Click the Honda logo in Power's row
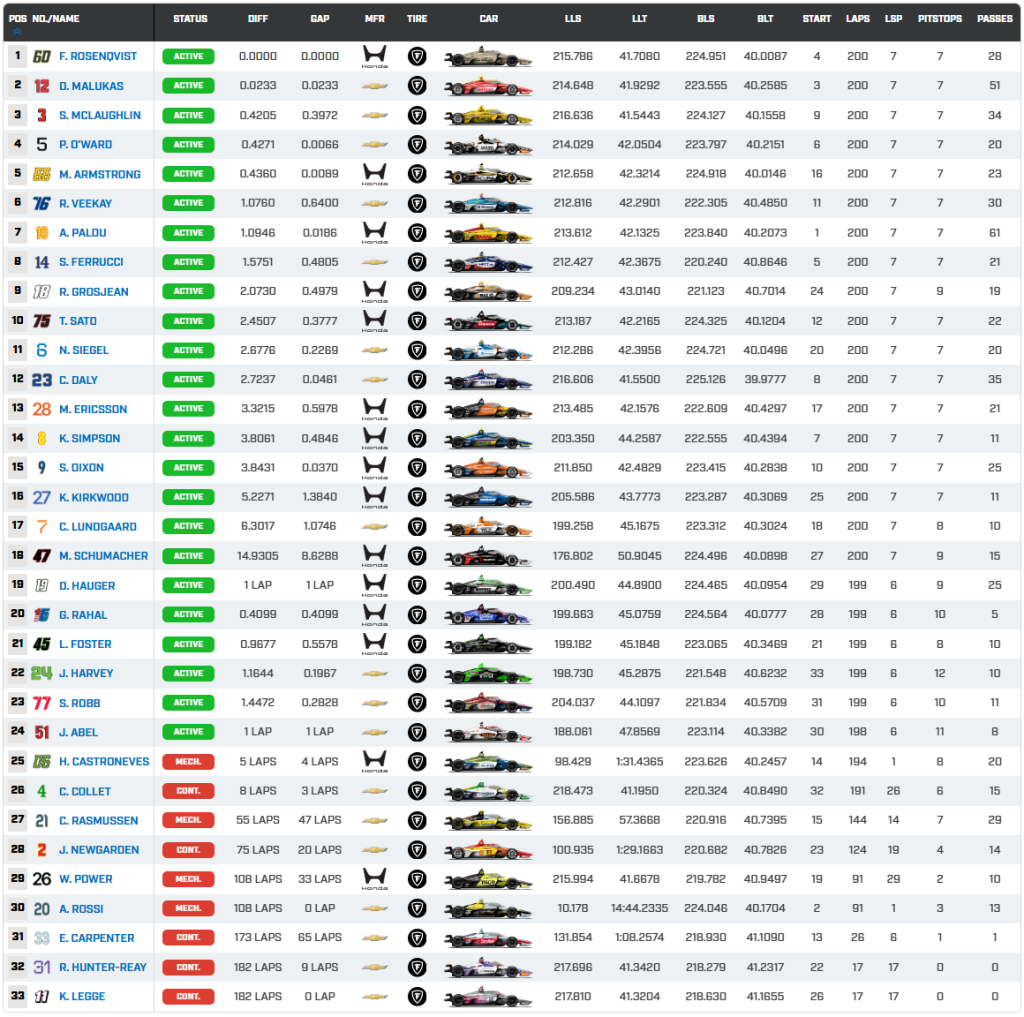 tap(375, 879)
